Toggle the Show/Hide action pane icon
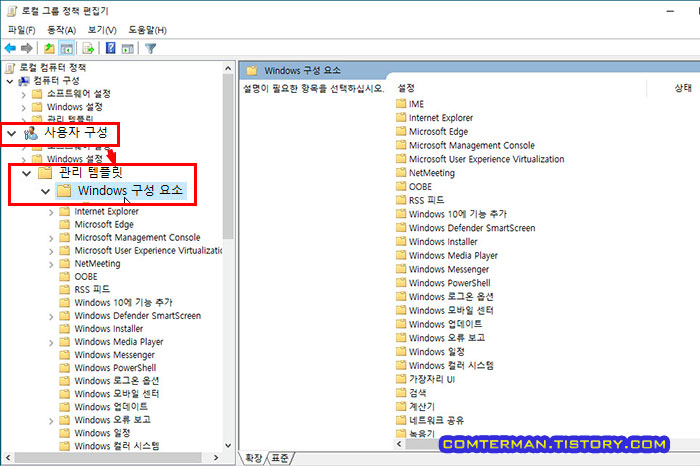700x466 pixels. [128, 48]
